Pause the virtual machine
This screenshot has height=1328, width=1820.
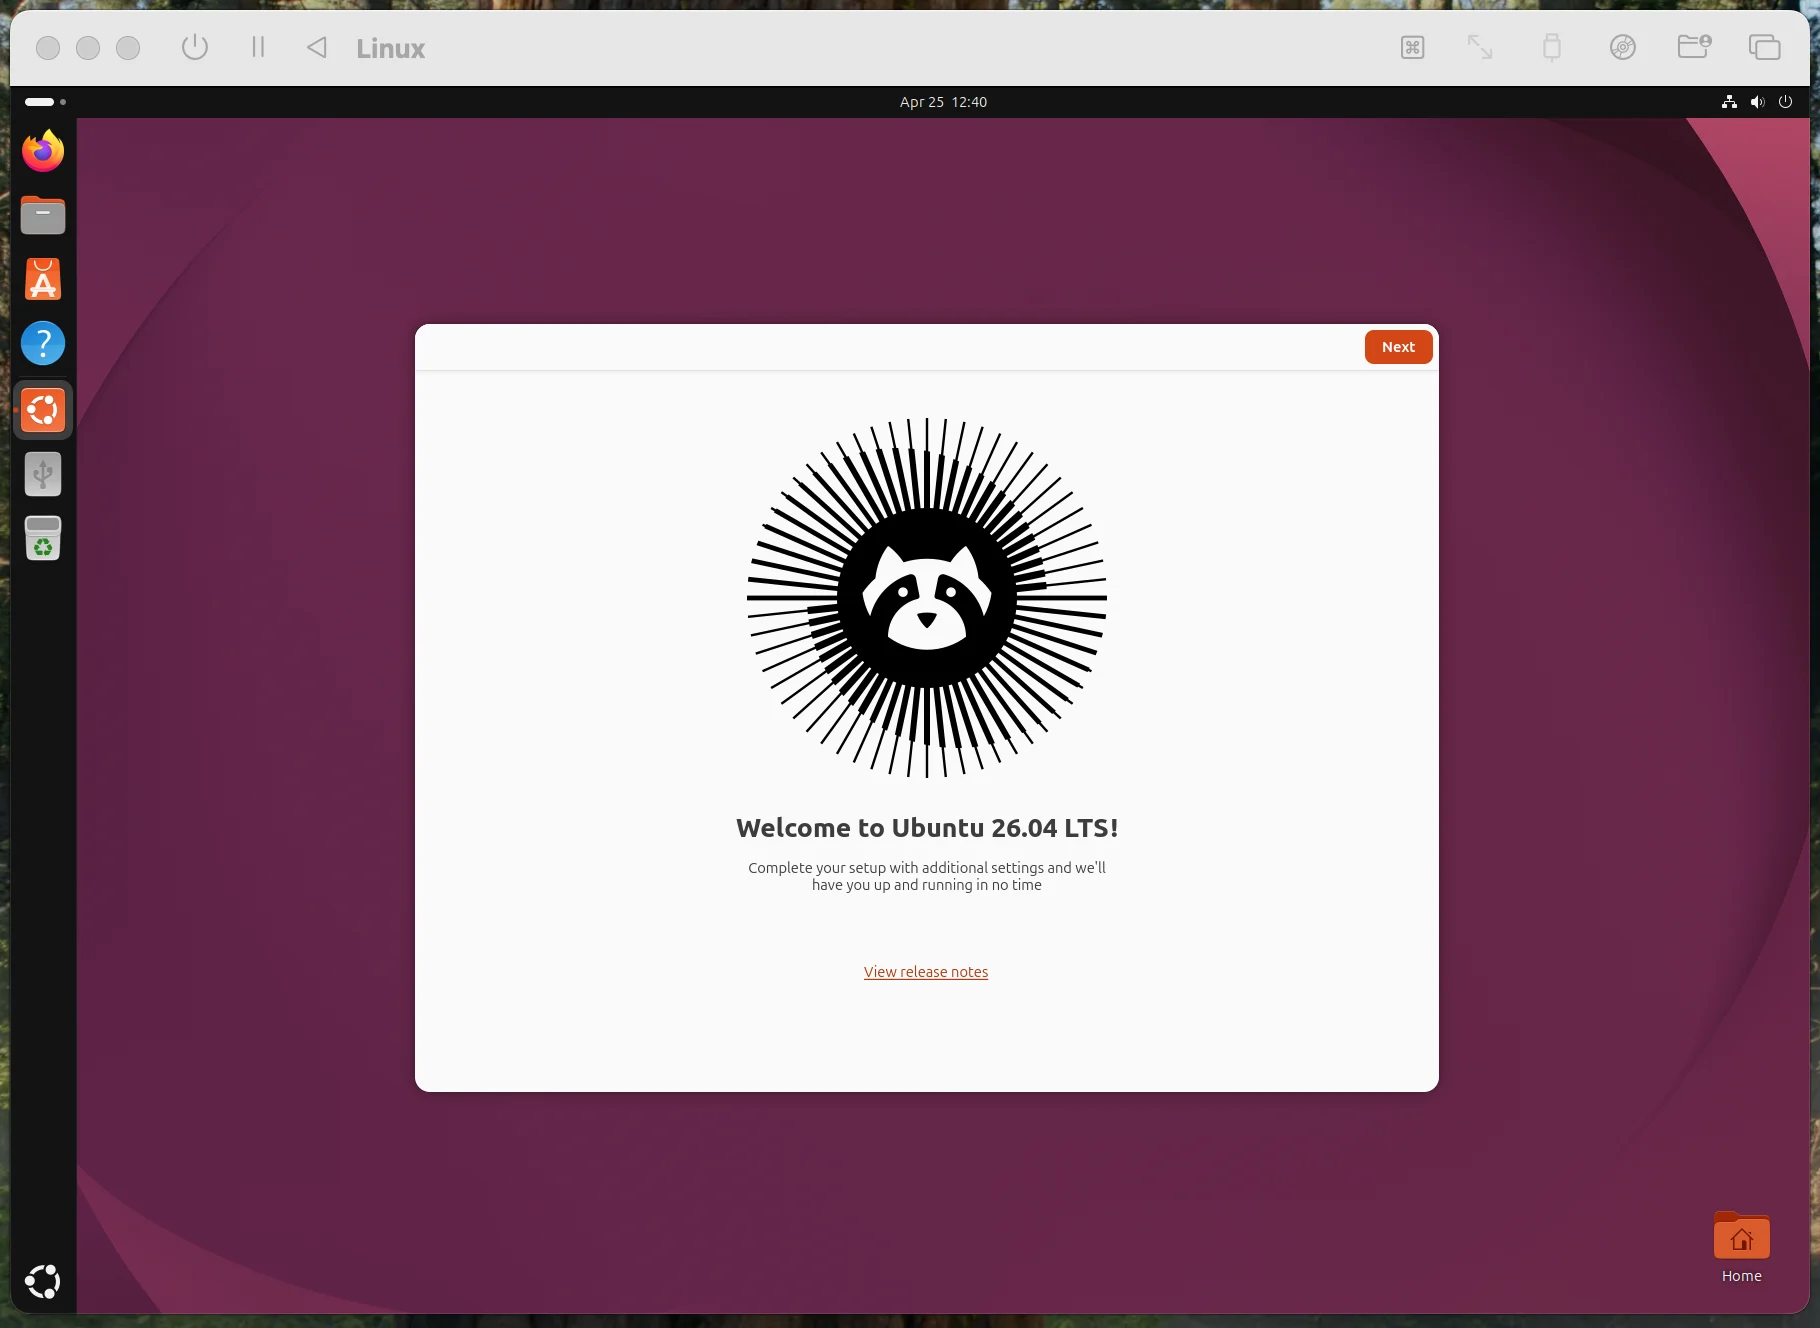pos(258,47)
